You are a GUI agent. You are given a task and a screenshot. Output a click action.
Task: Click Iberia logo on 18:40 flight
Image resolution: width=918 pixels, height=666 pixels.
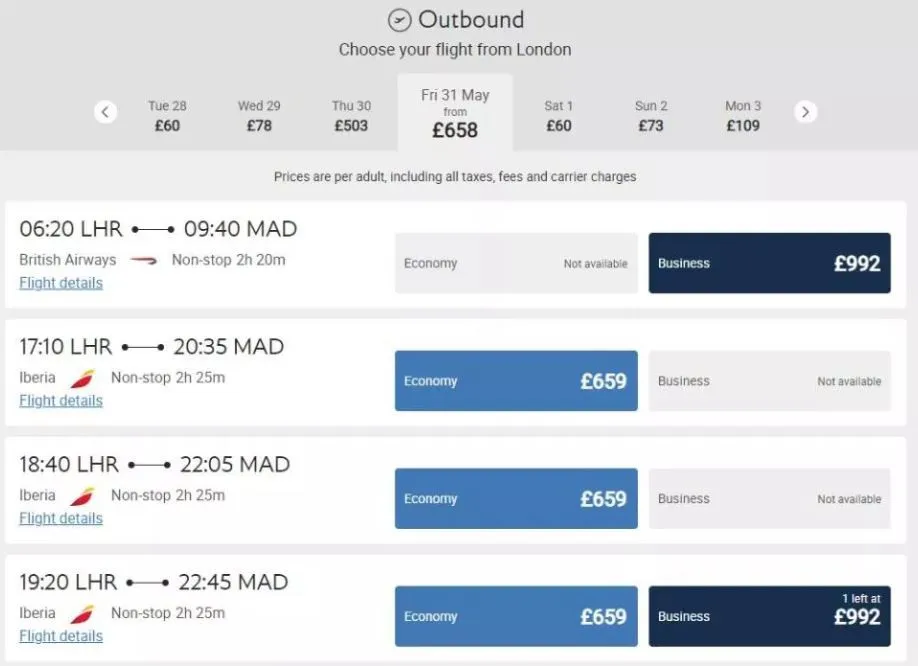pos(83,496)
